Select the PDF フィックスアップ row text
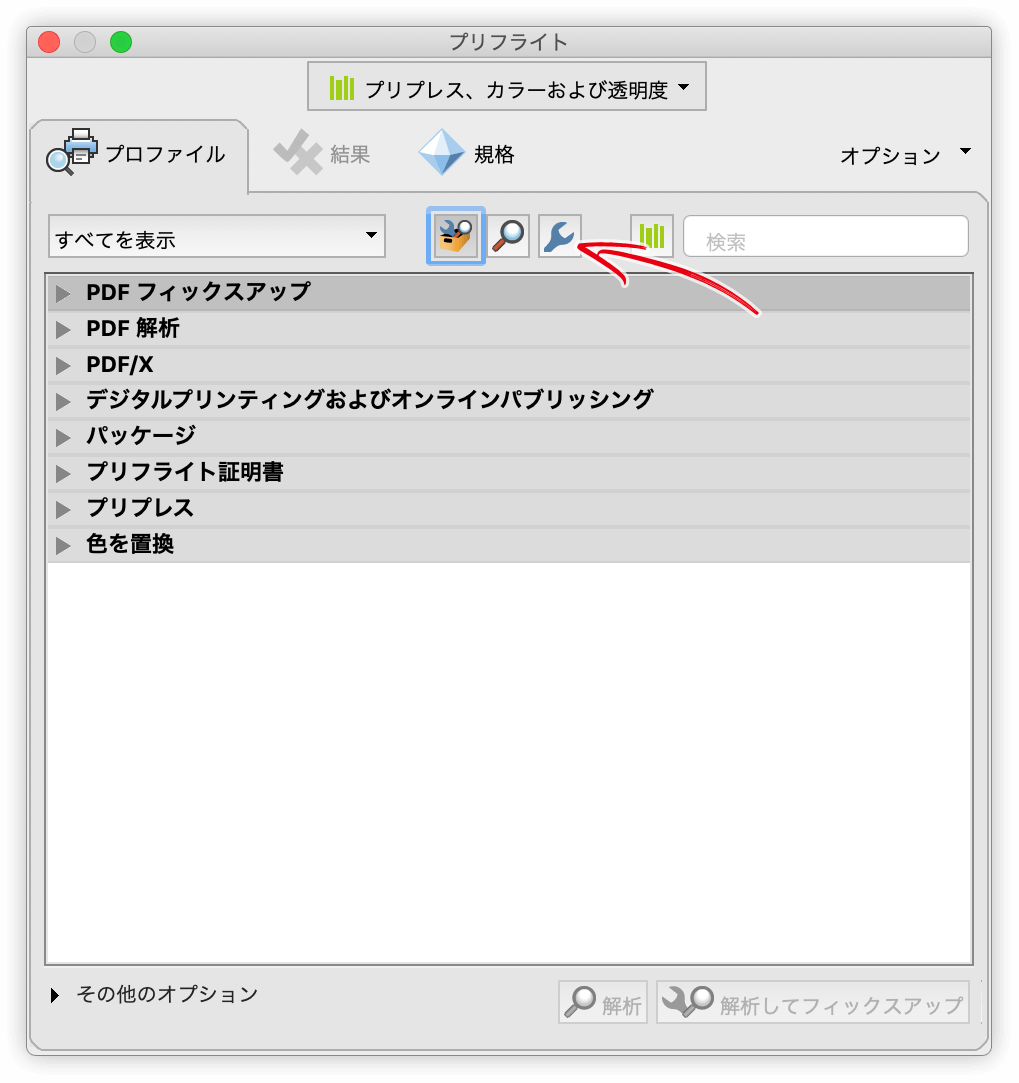The height and width of the screenshot is (1083, 1019). (198, 292)
